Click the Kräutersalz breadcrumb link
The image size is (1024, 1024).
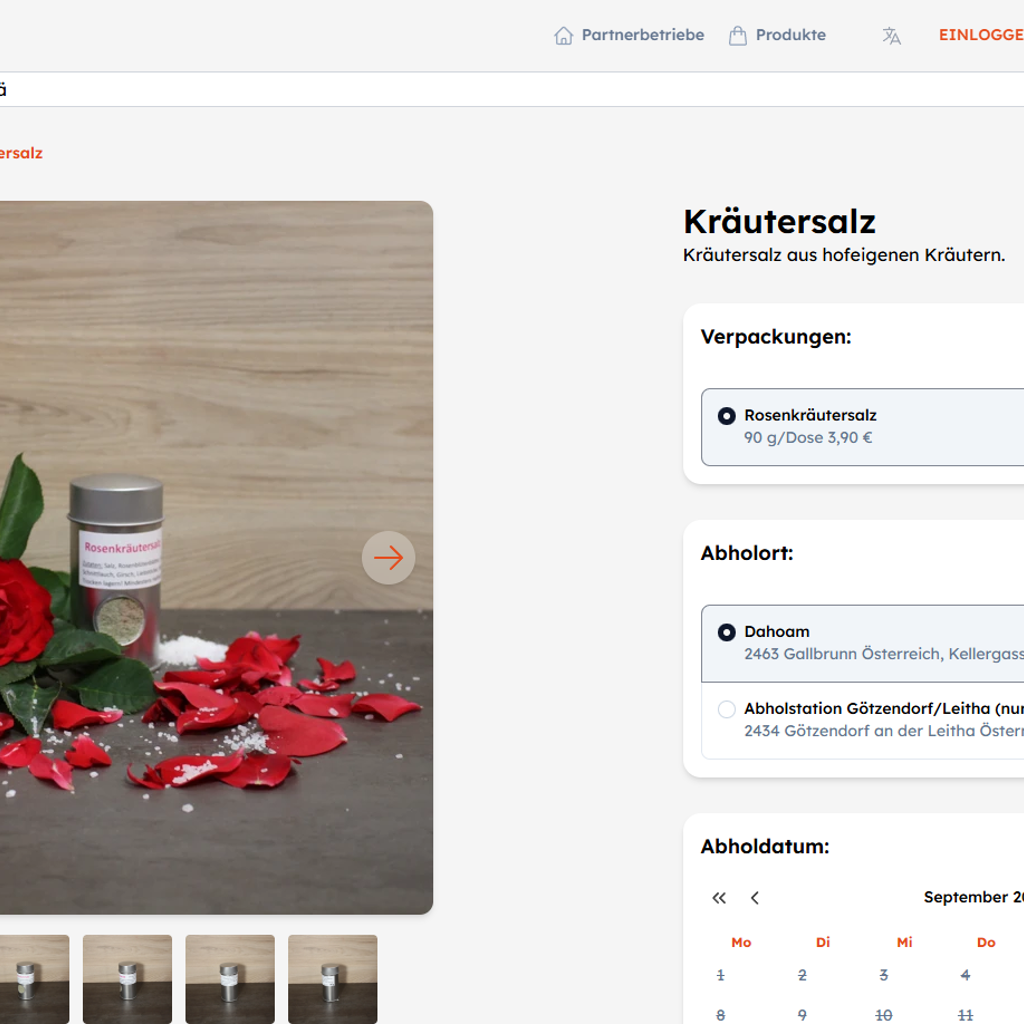click(20, 153)
